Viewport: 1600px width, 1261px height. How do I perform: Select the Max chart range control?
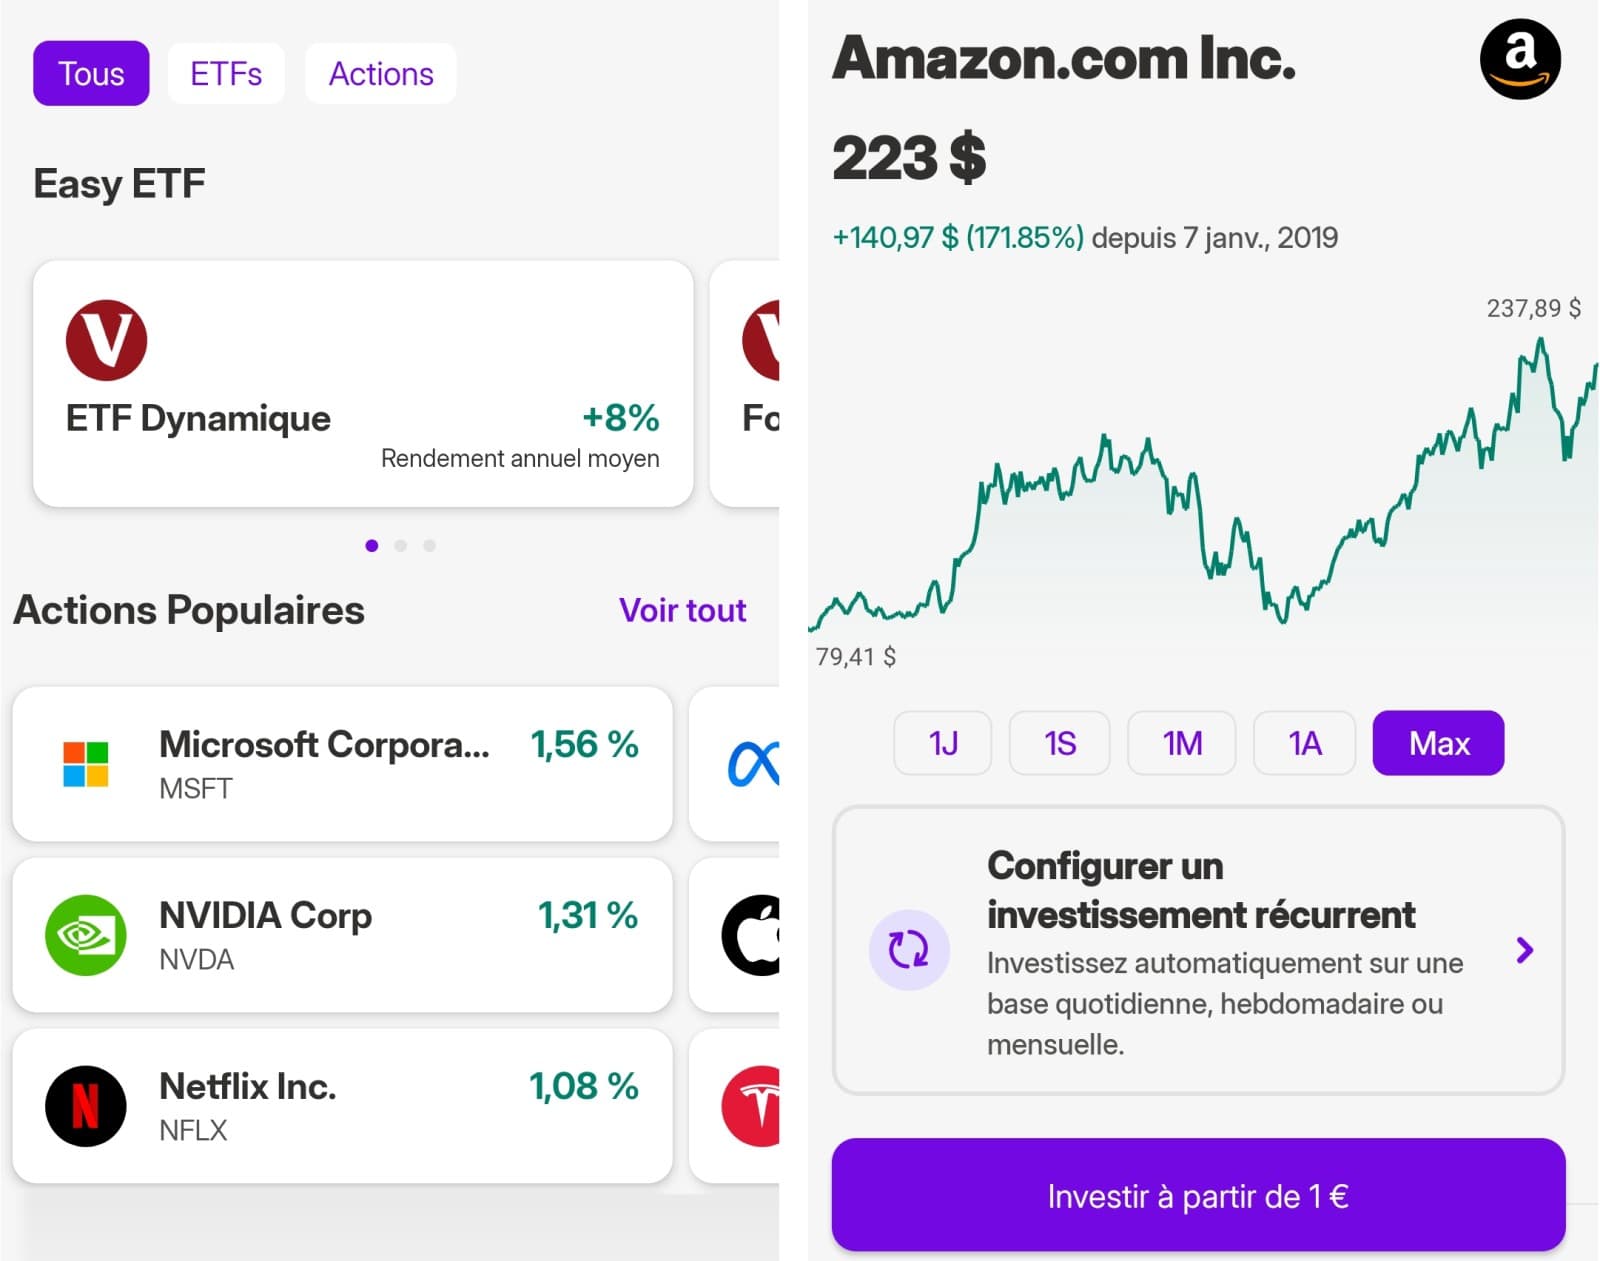click(x=1438, y=743)
